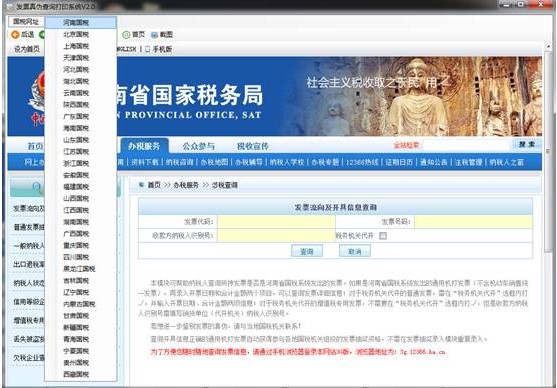Click the 发票代码 input field
557x388 pixels.
tap(276, 222)
